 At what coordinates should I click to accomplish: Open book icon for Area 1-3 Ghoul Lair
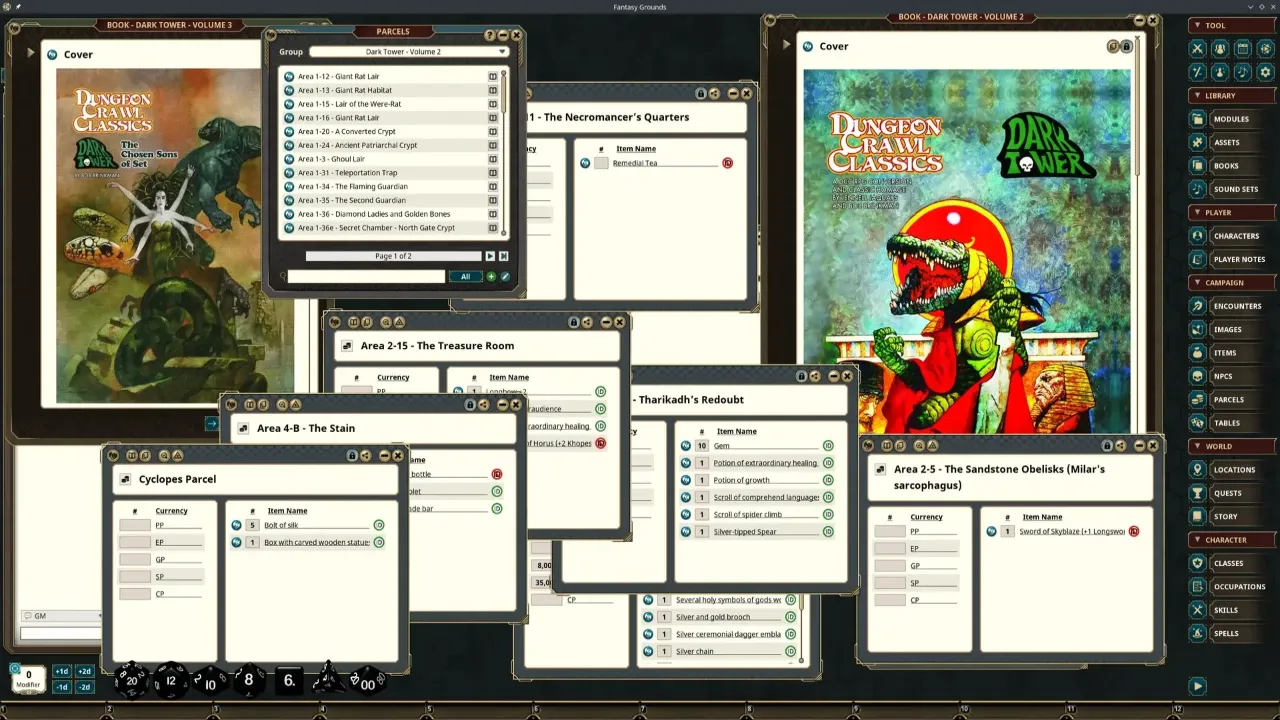(x=493, y=159)
